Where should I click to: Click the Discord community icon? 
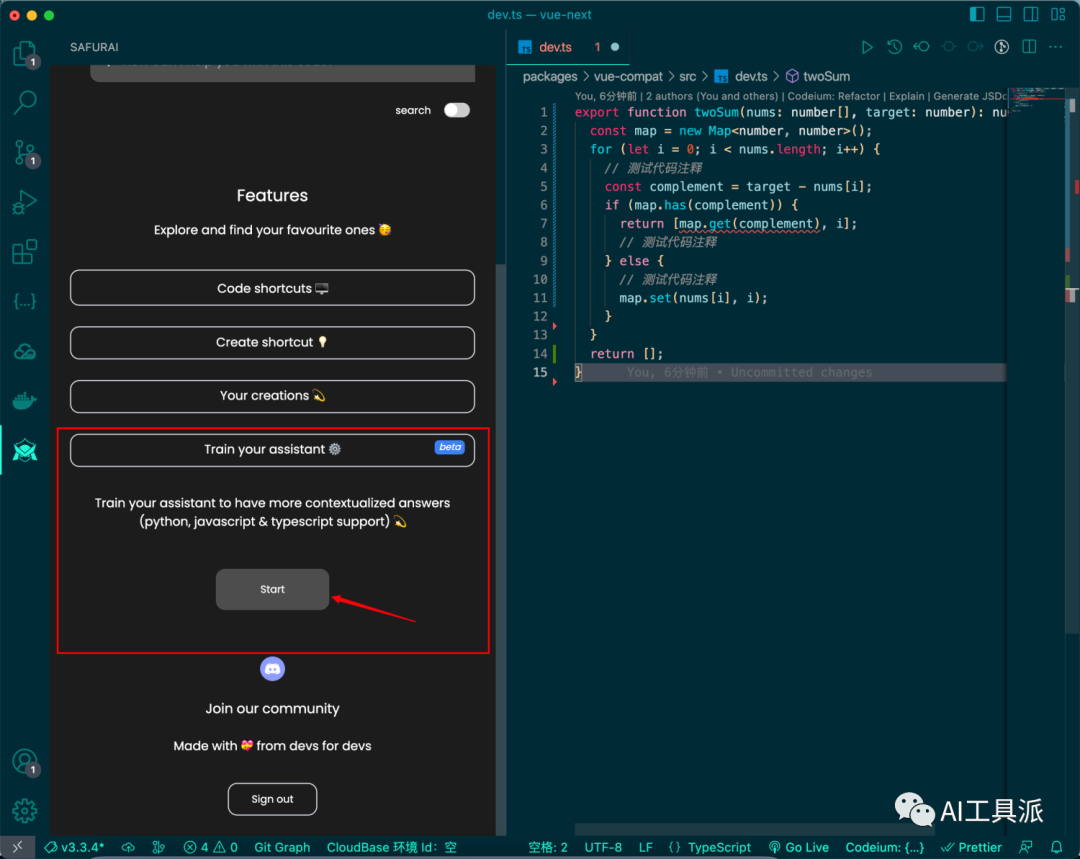[272, 669]
